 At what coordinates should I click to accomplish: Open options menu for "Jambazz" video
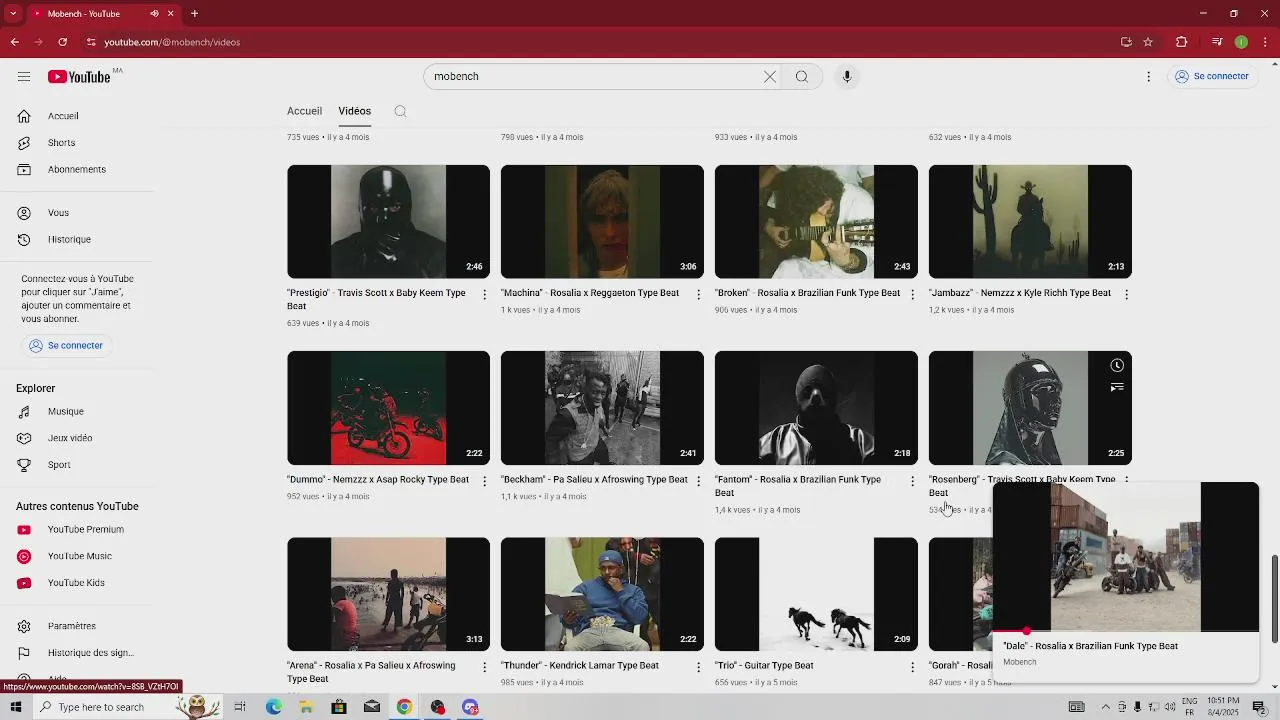[x=1126, y=295]
